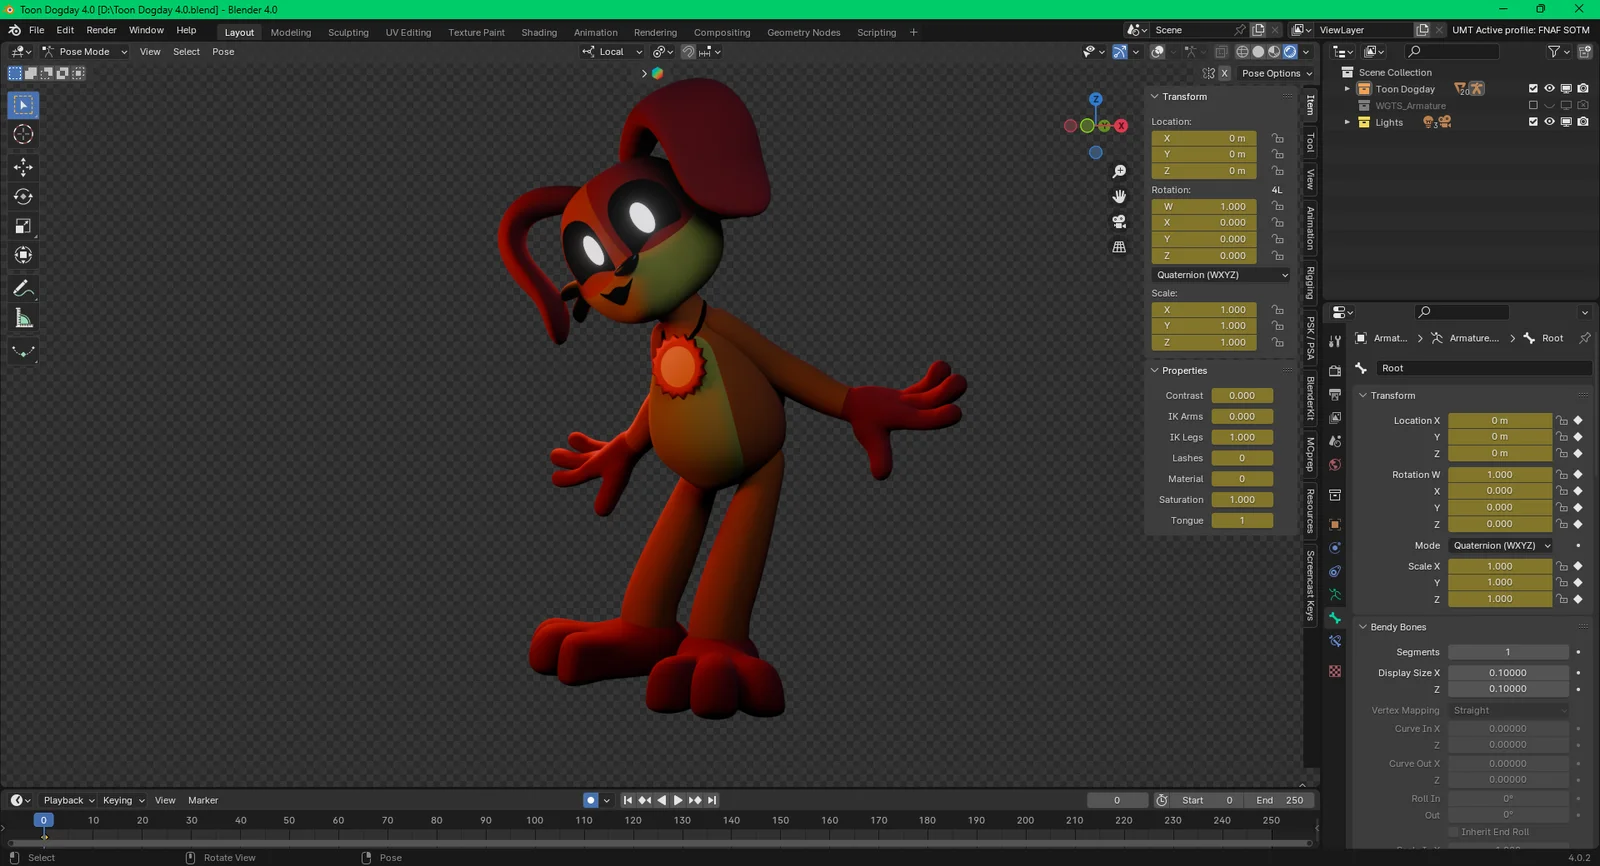This screenshot has height=866, width=1600.
Task: Click the Saturation property slider
Action: (x=1241, y=500)
